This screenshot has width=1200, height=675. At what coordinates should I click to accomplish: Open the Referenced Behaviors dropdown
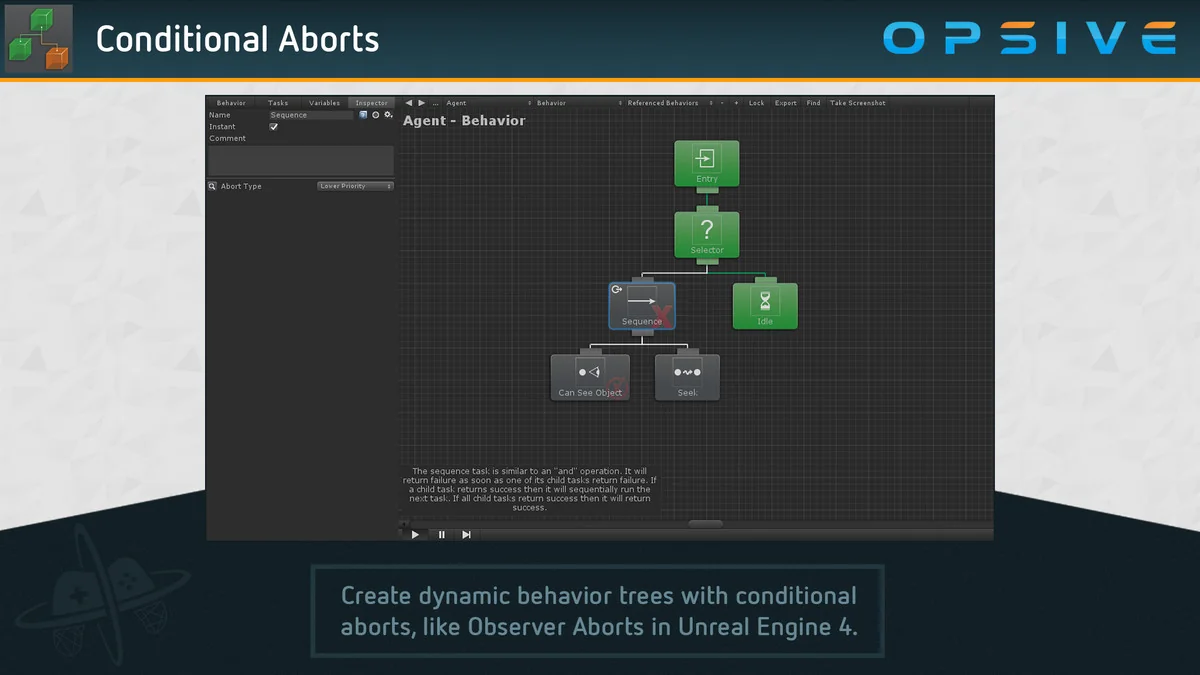click(663, 103)
